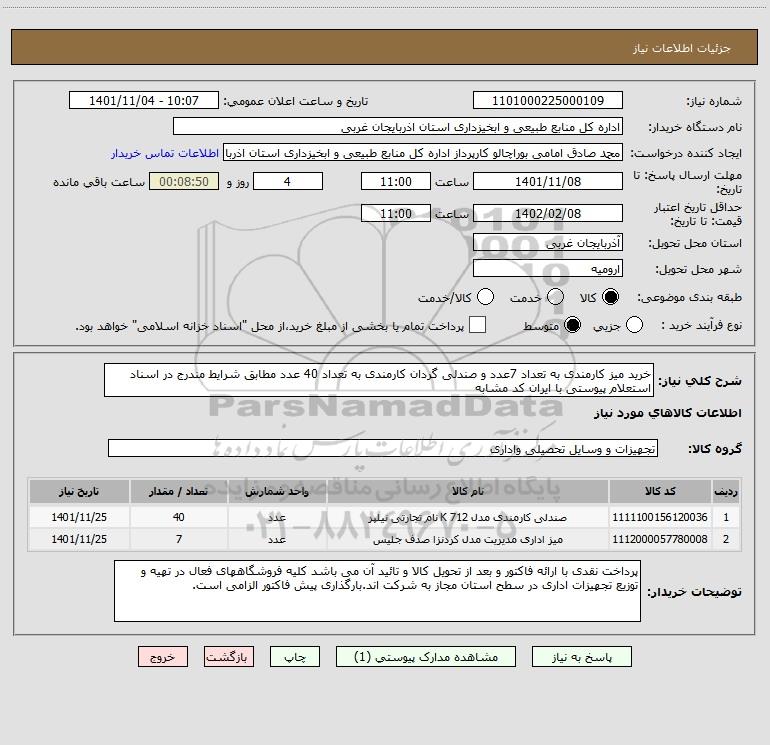Click the price validity date 1402/02/08
Screen dimensions: 770x745
point(548,214)
